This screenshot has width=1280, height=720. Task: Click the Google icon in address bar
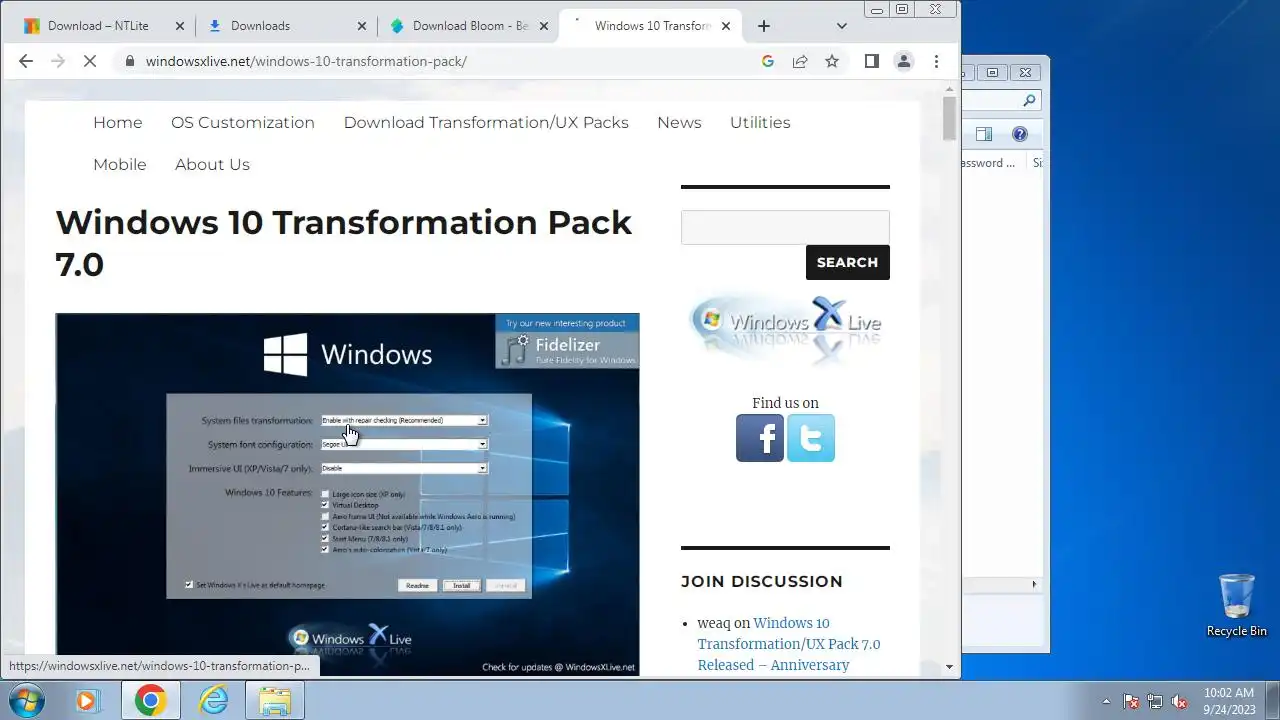pos(768,61)
